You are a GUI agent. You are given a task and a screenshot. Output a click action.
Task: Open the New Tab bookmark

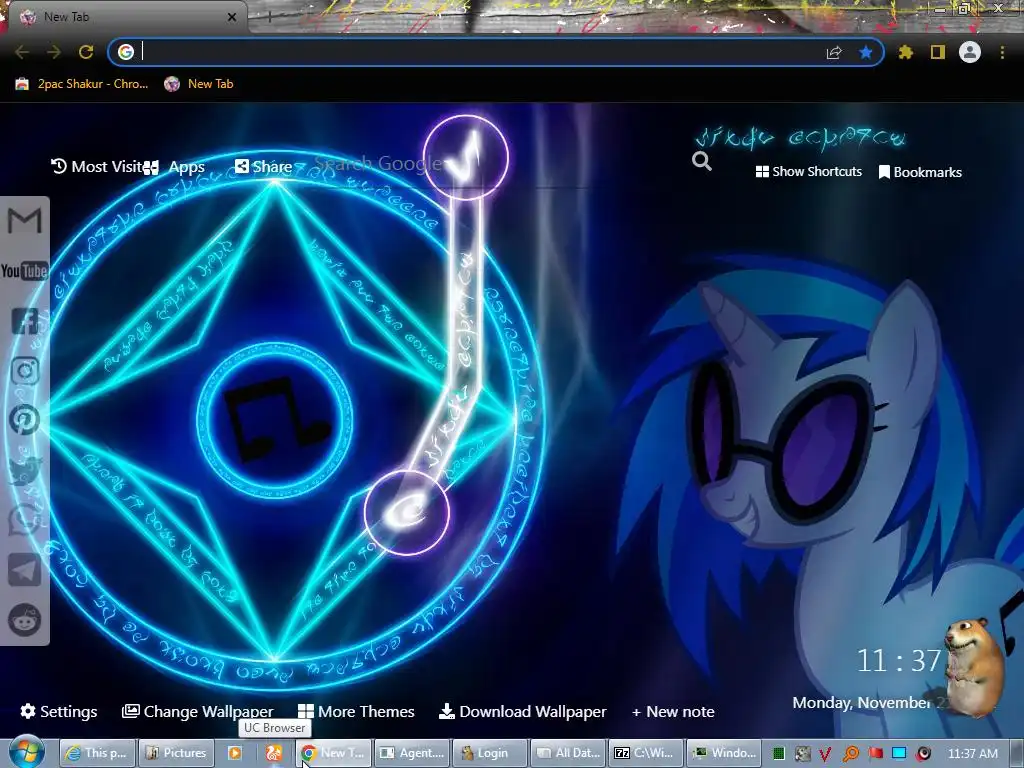(199, 84)
